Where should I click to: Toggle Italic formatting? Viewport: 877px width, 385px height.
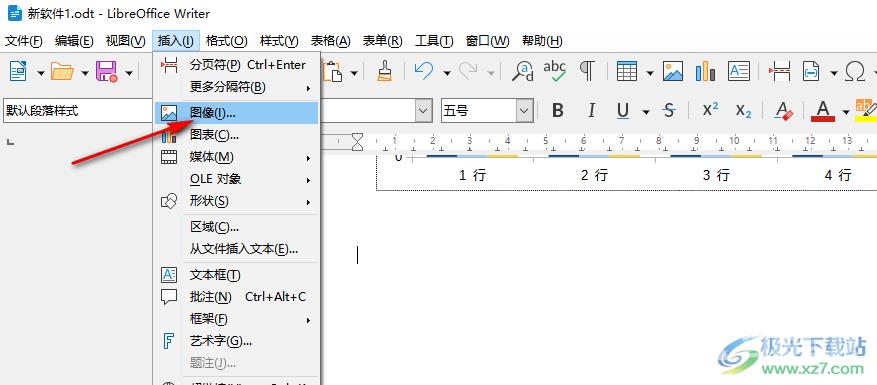[x=591, y=111]
